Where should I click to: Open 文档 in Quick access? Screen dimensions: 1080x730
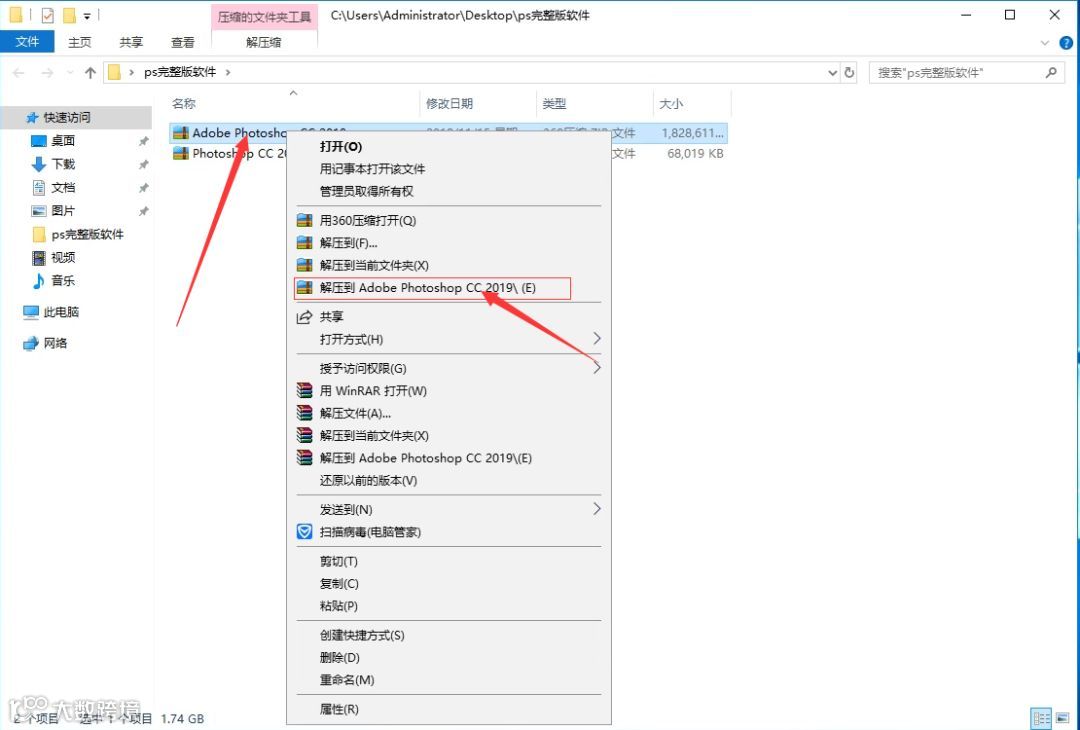click(63, 187)
